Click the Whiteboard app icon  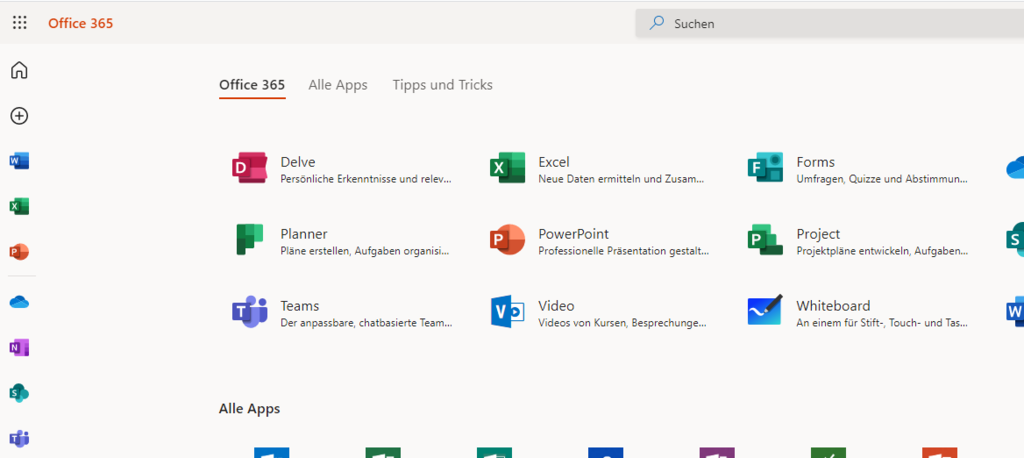[x=765, y=310]
